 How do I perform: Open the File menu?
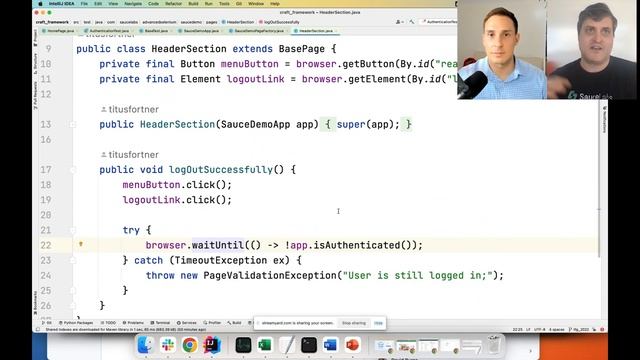coord(84,4)
